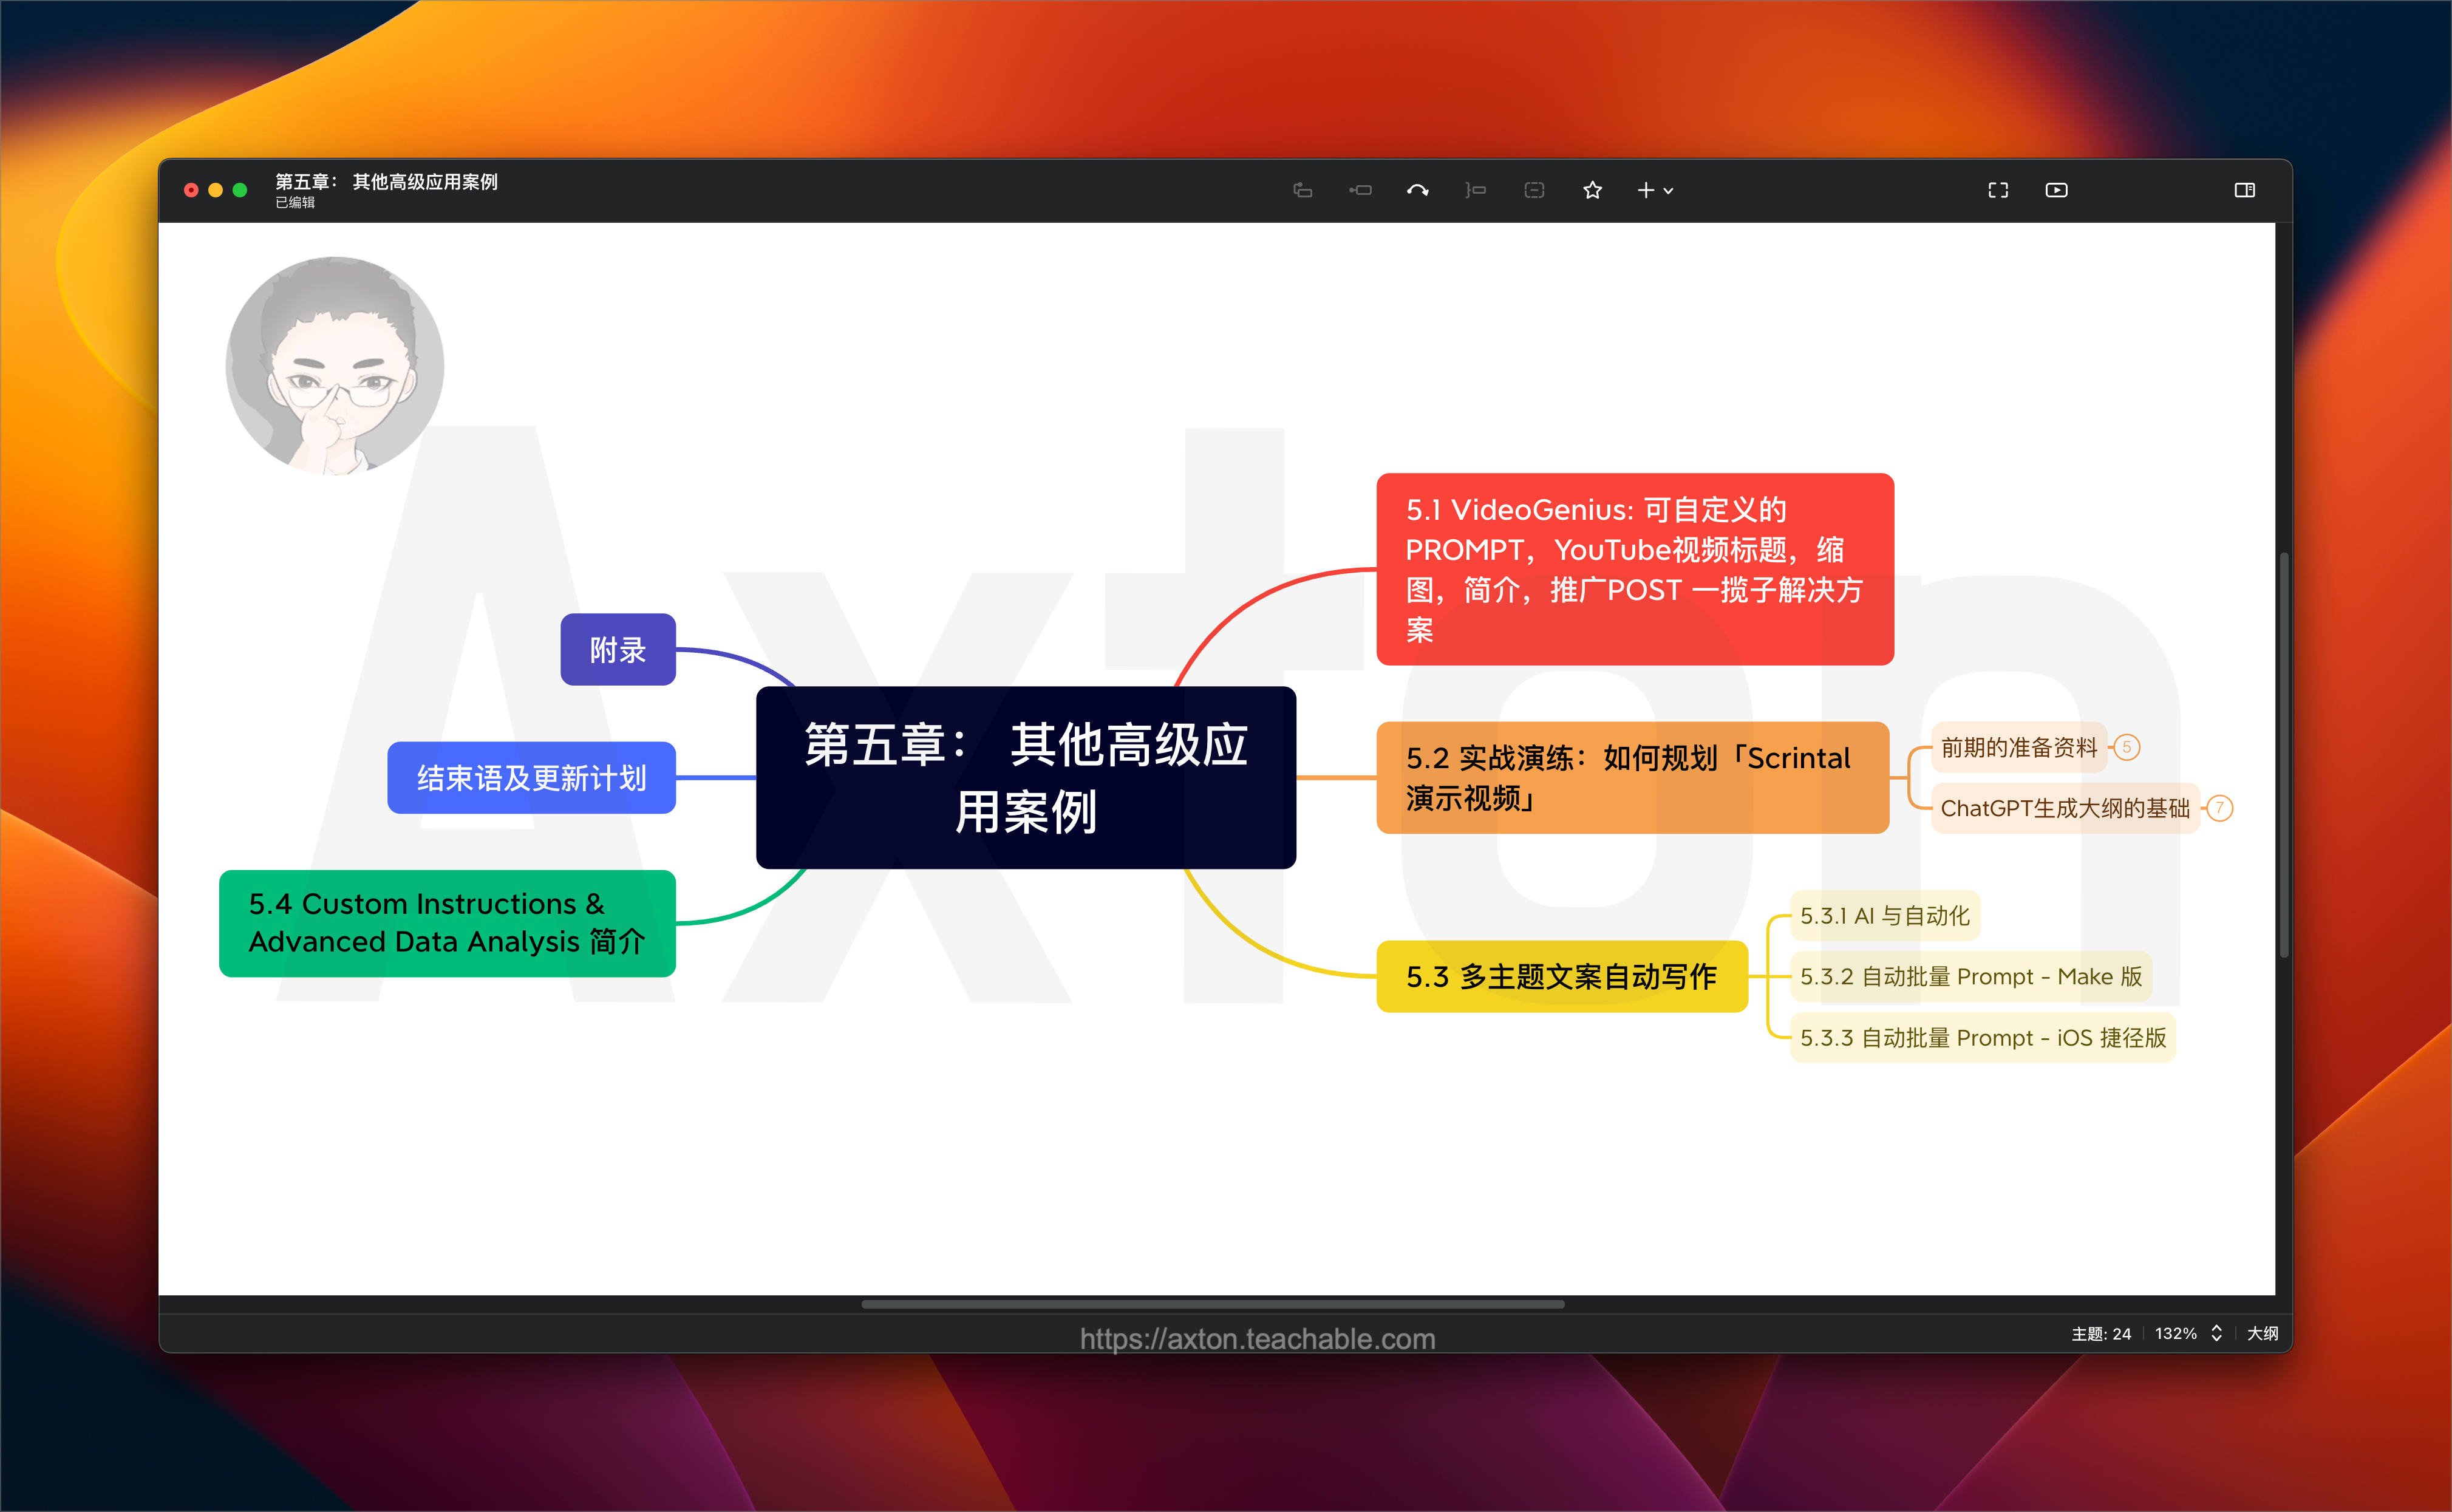Click the Subtopic insert icon in toolbar
The width and height of the screenshot is (2452, 1512).
(x=1360, y=190)
